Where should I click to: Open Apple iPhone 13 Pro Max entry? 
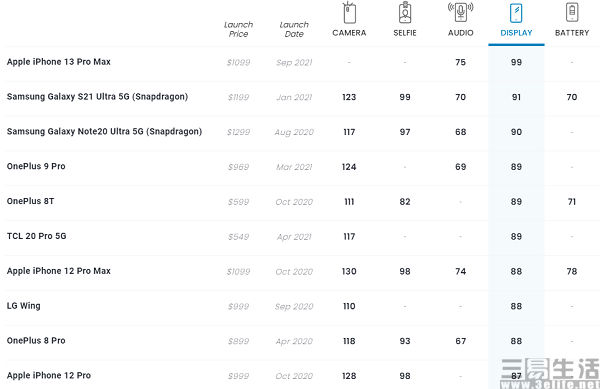(59, 62)
